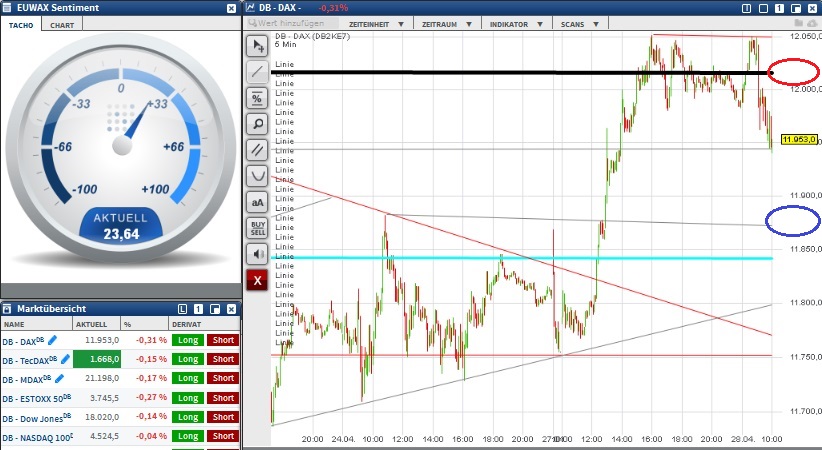
Task: Open the ZEITEINHEIT dropdown
Action: (x=376, y=24)
